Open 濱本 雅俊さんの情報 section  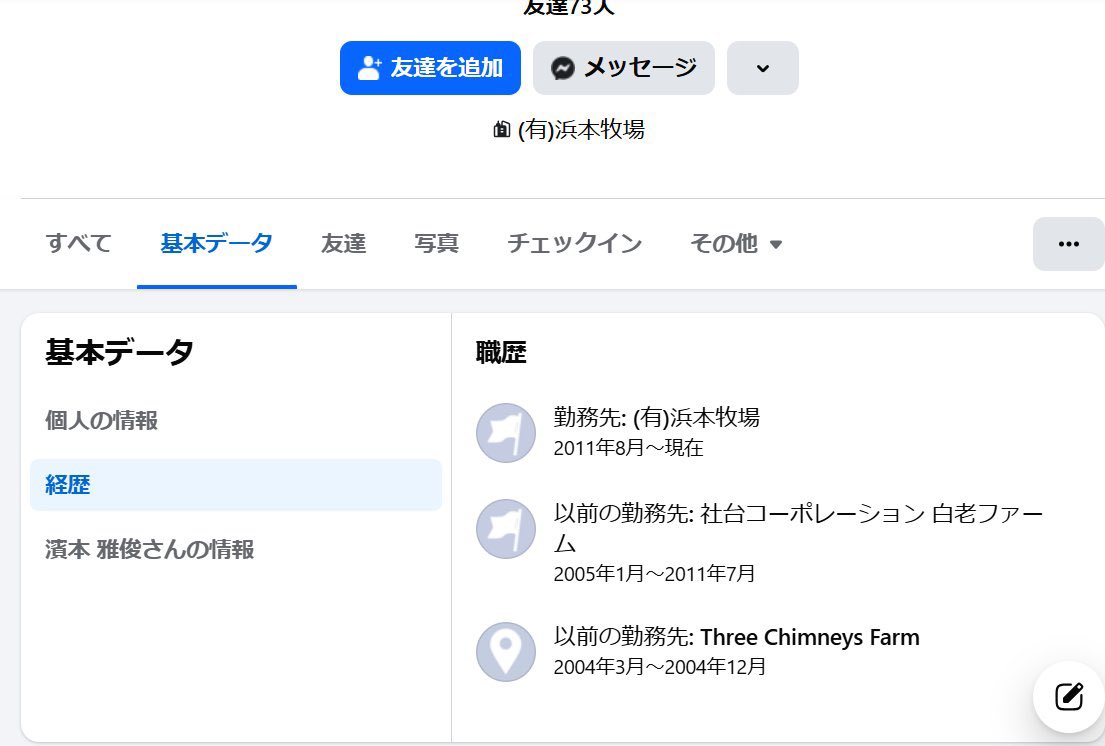pos(149,549)
